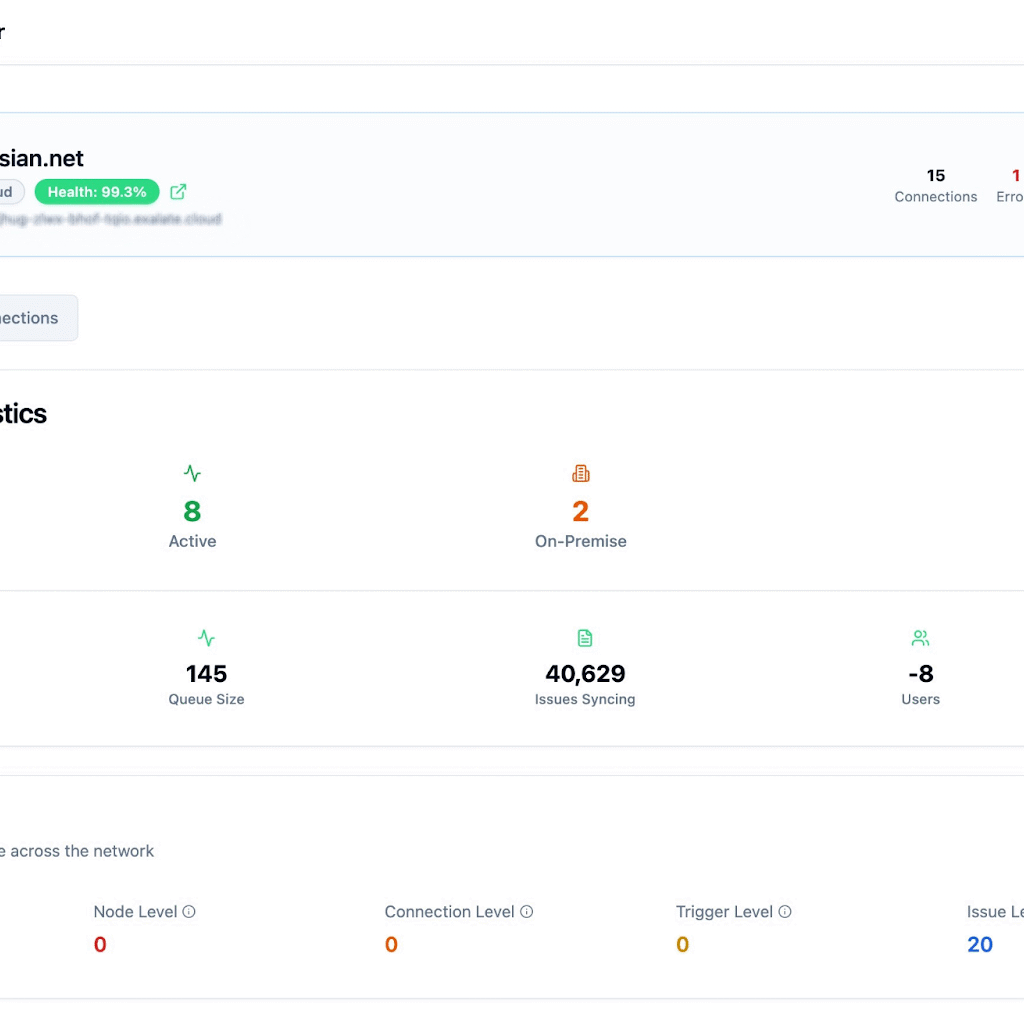The width and height of the screenshot is (1024, 1021).
Task: Click the Health: 99.3% badge
Action: click(x=97, y=191)
